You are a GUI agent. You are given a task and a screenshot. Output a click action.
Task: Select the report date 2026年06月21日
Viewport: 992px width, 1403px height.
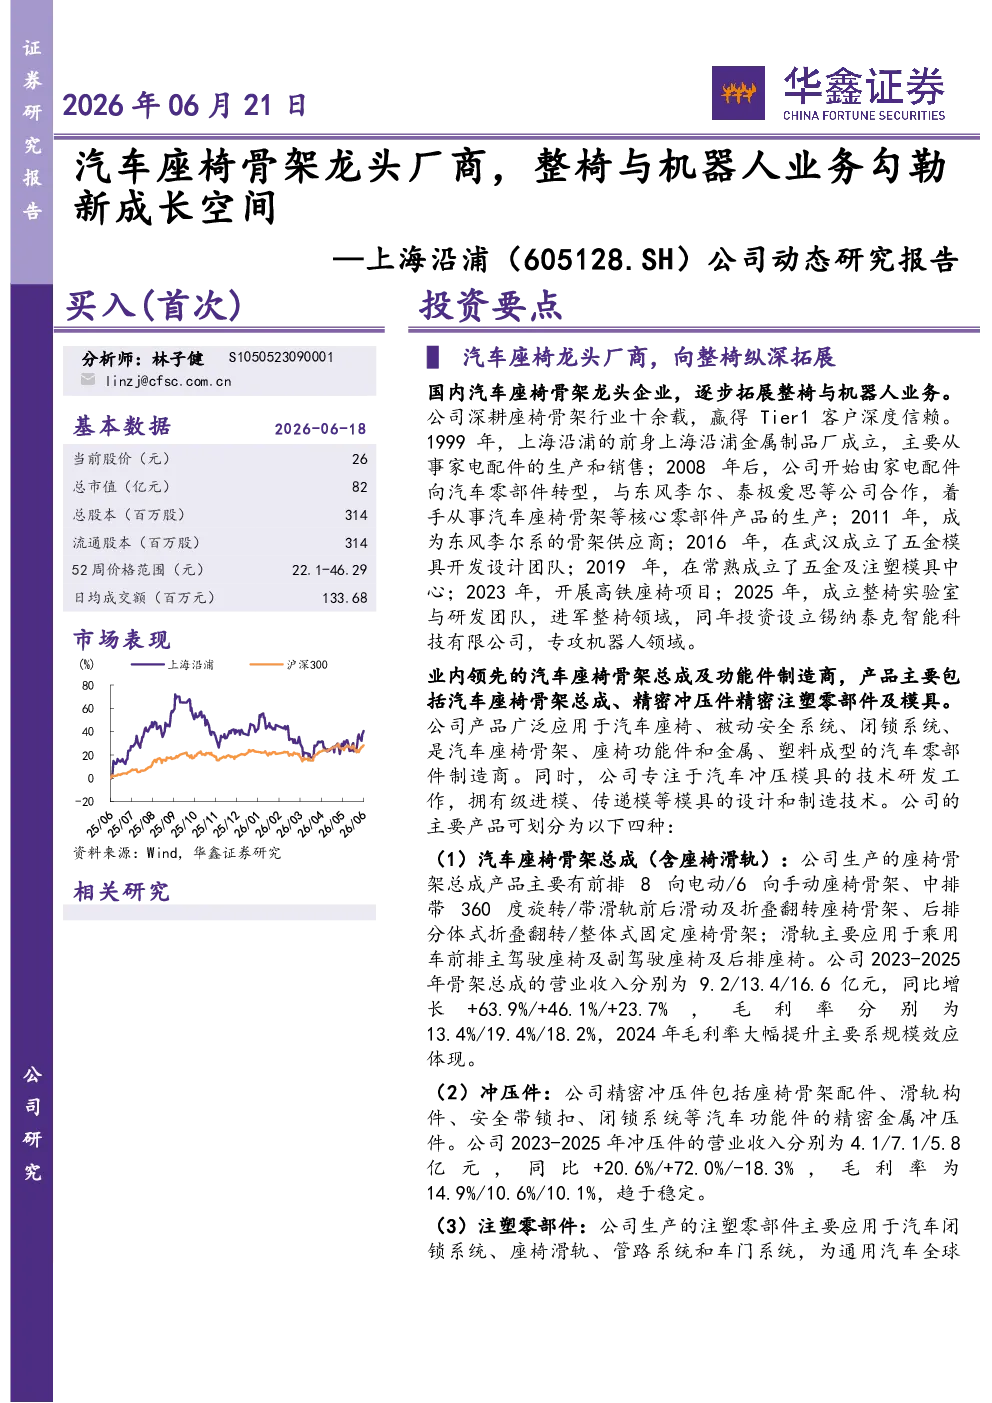click(x=184, y=105)
